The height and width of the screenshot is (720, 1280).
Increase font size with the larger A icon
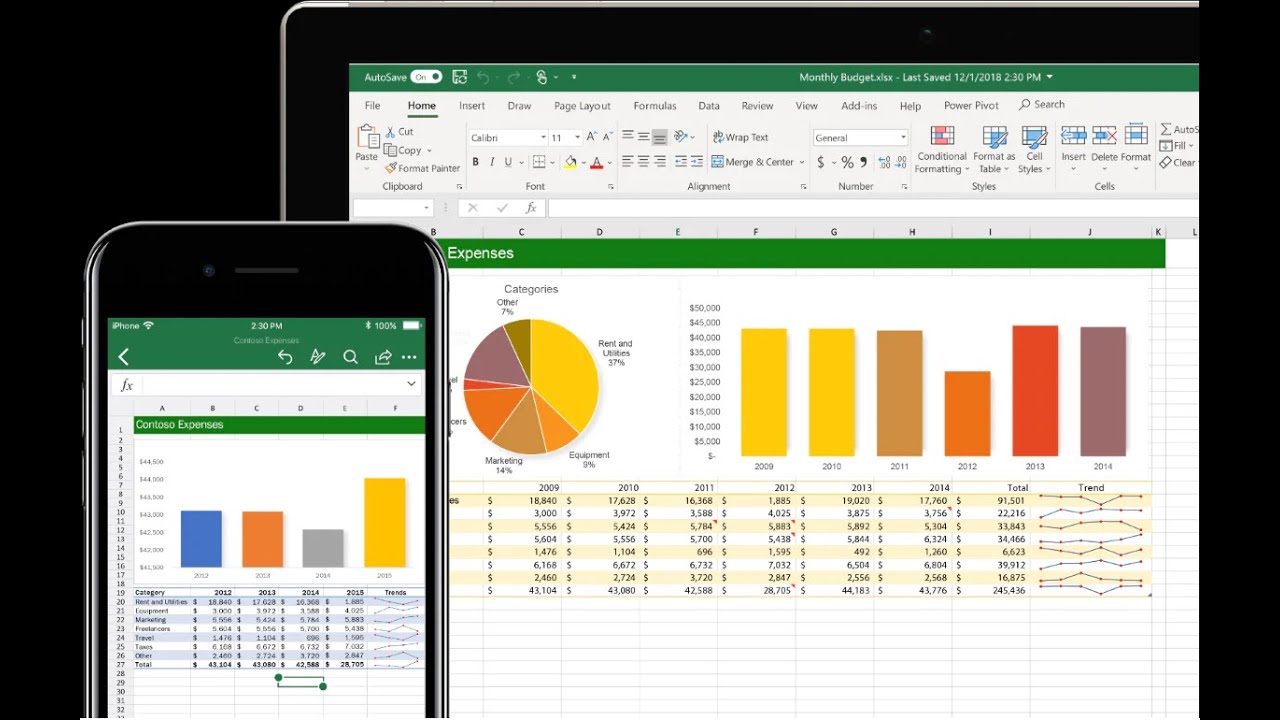[x=591, y=137]
